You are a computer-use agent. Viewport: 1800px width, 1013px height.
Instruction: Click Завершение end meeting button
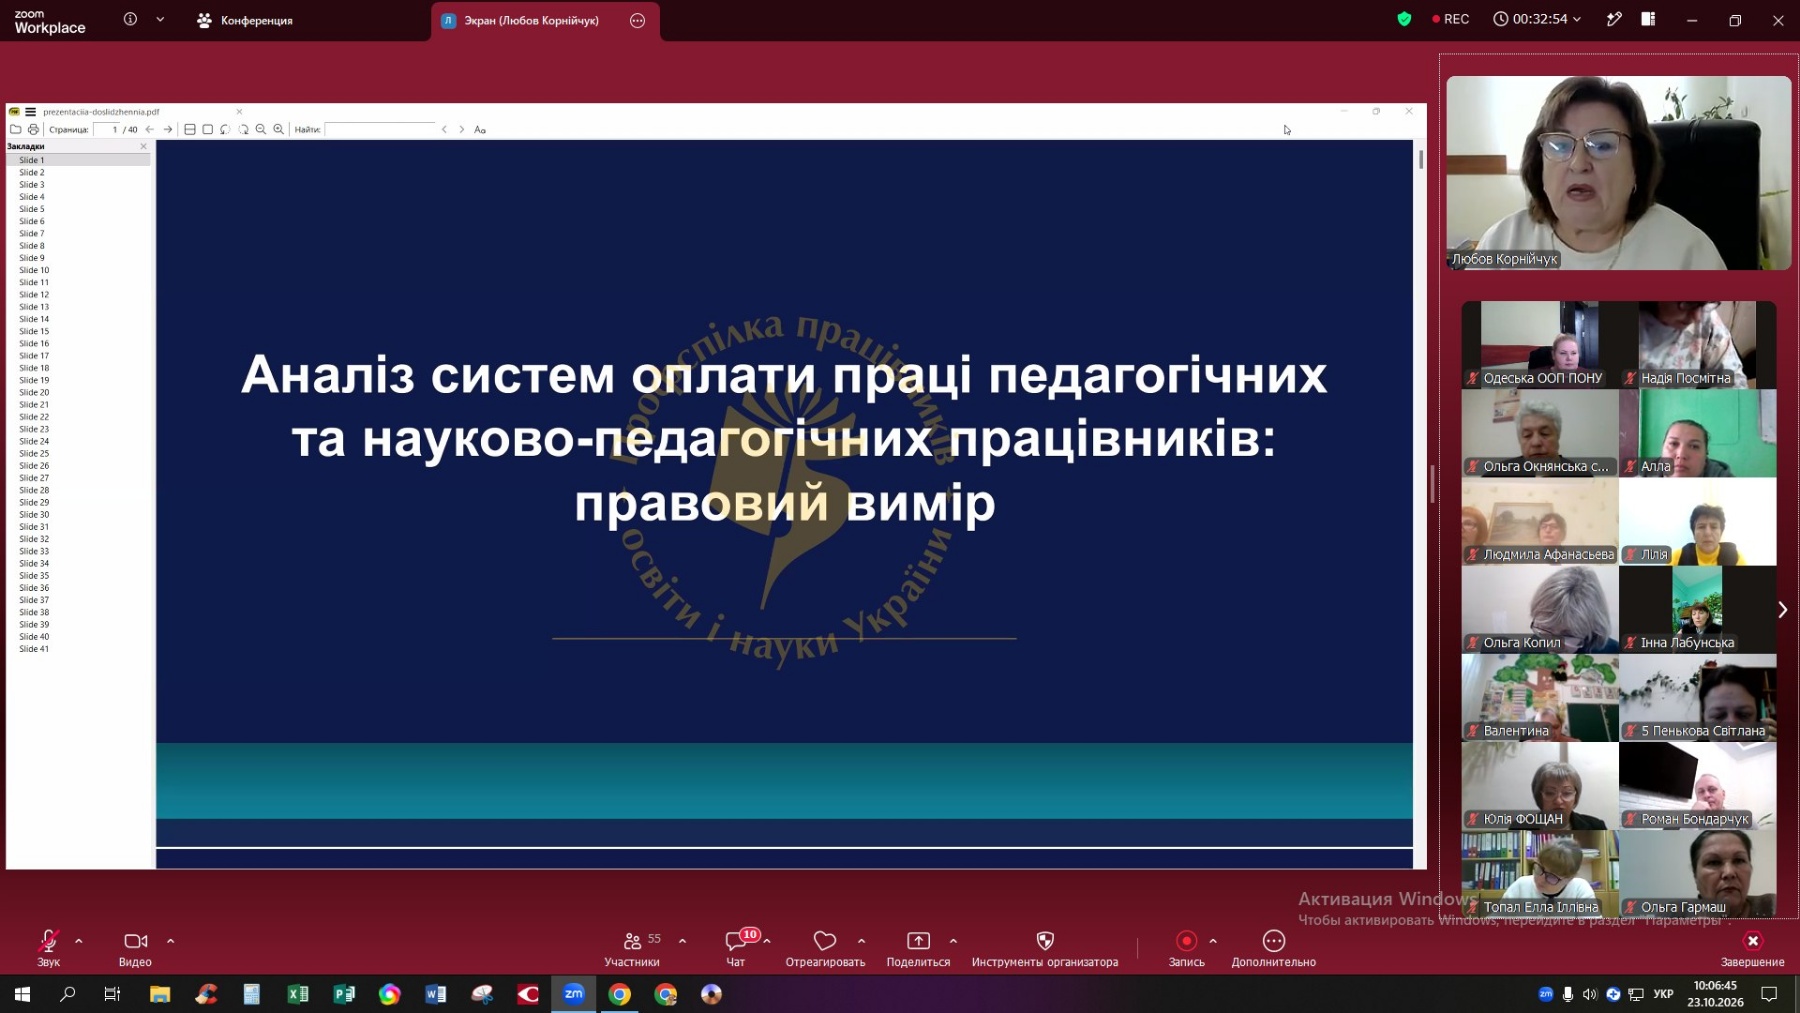pos(1752,948)
